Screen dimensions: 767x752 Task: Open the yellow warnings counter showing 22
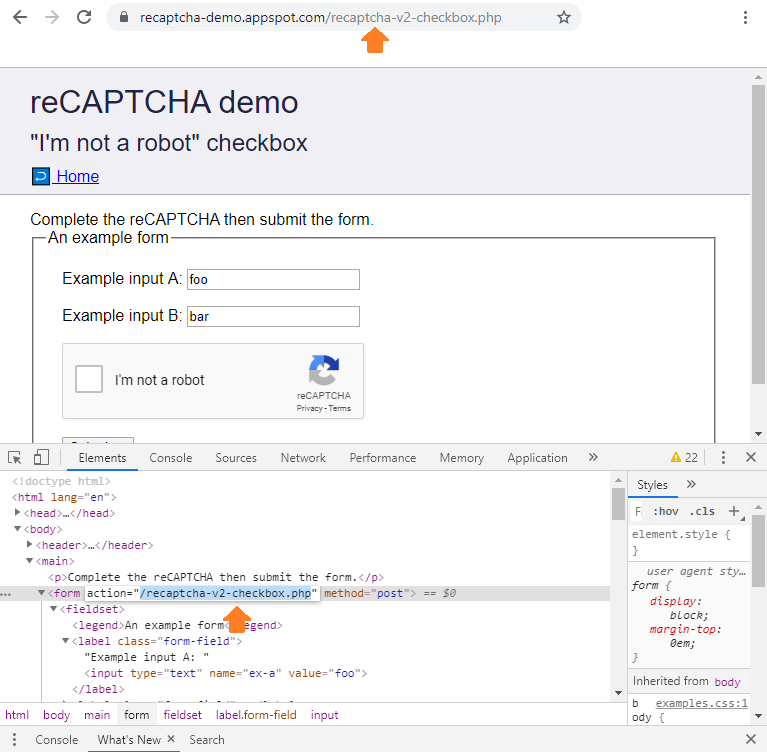684,458
